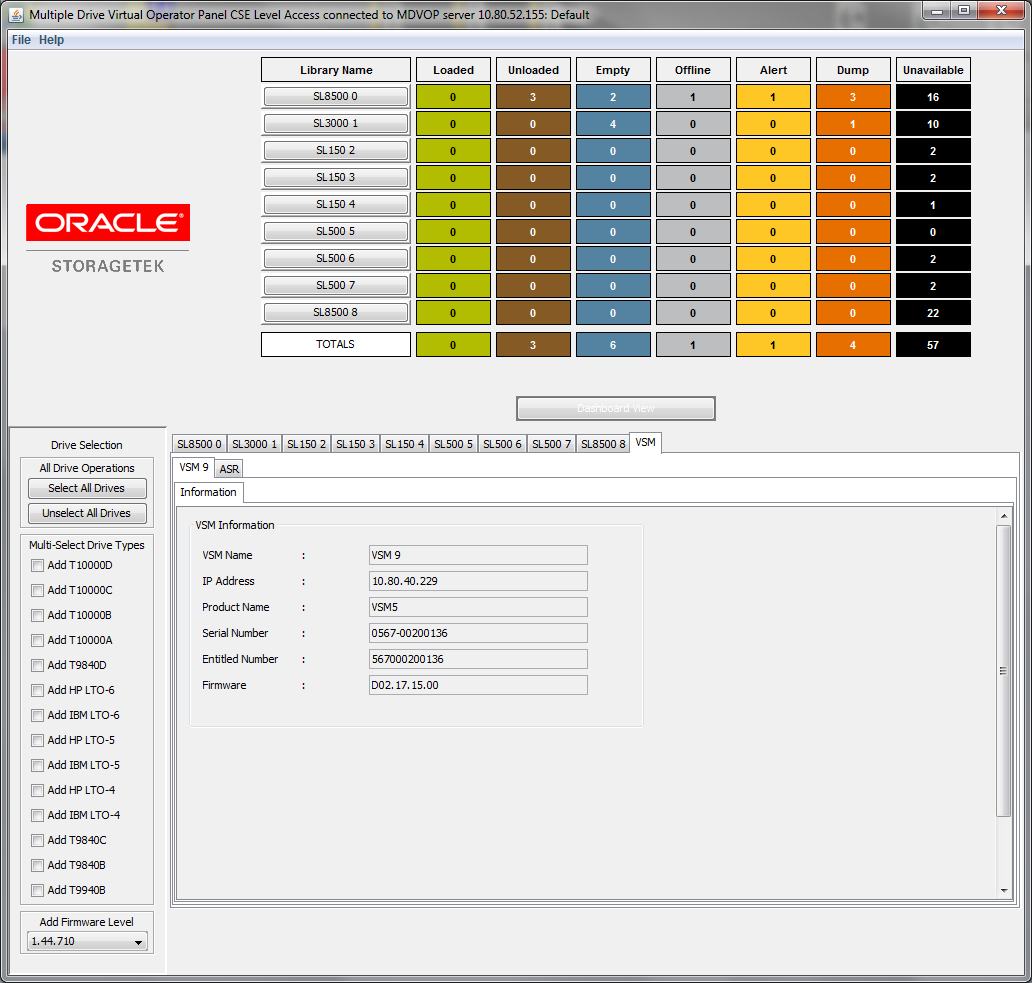Switch to the SL500 6 tab
Image resolution: width=1032 pixels, height=983 pixels.
(x=502, y=444)
